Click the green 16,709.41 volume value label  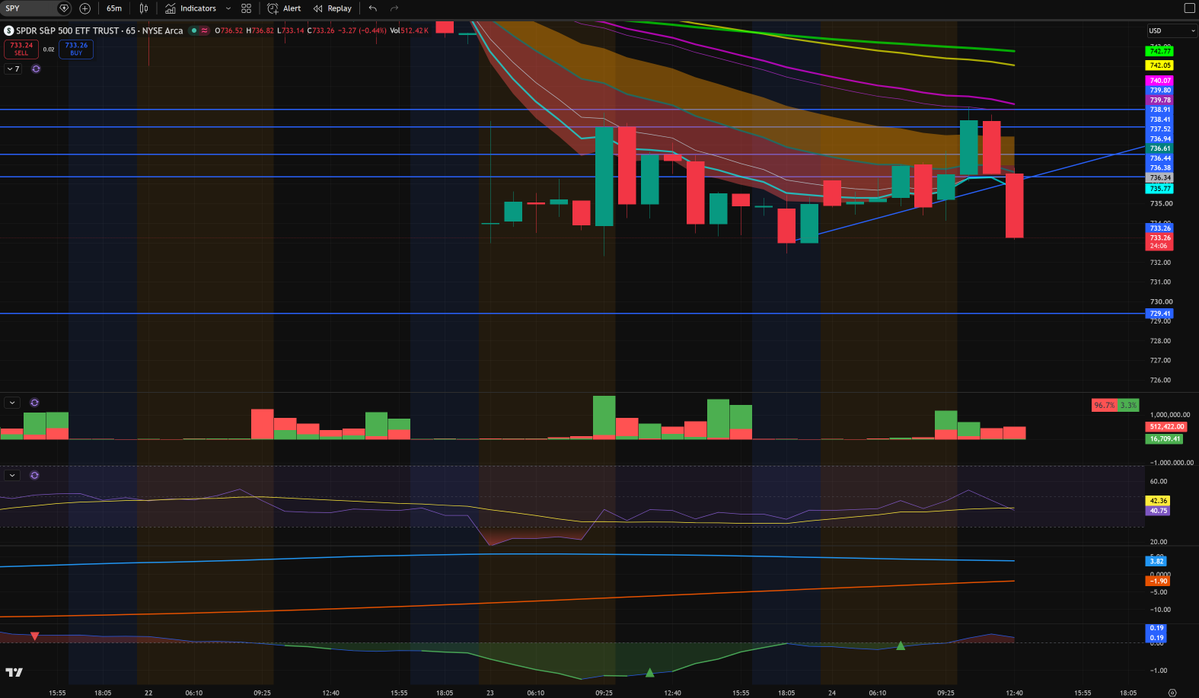click(x=1164, y=439)
